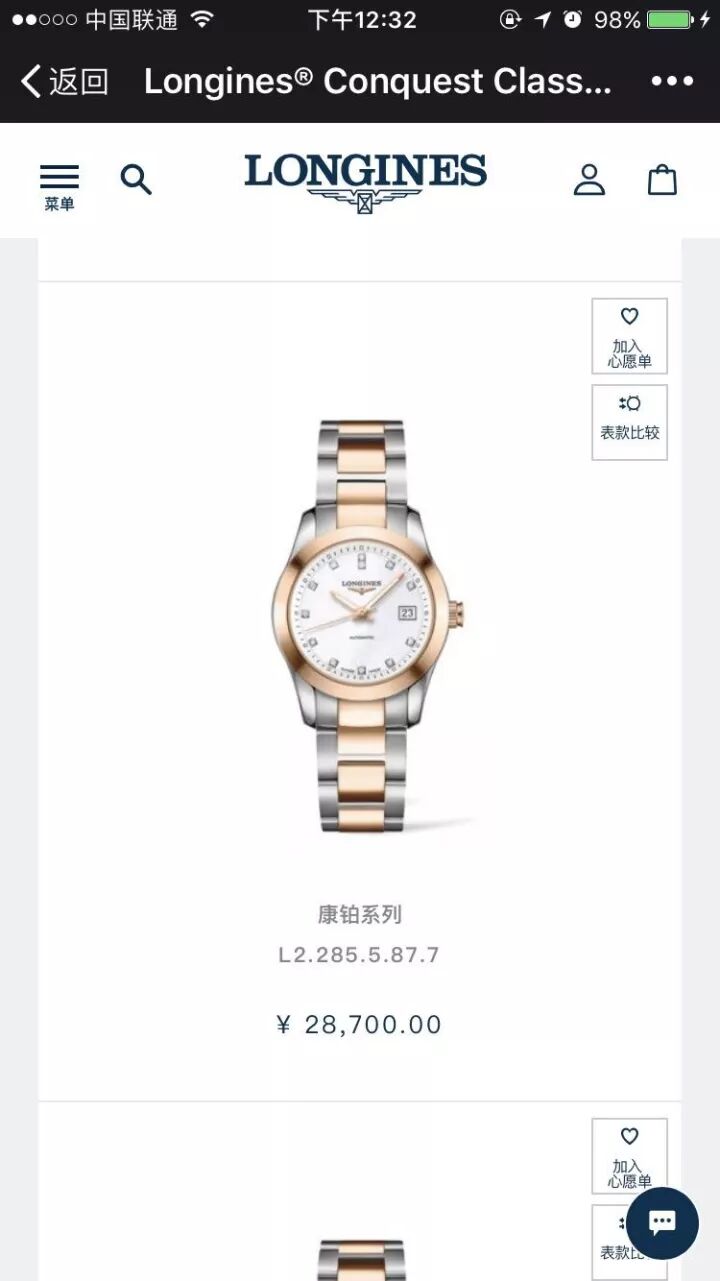Toggle 表款比较 compare for the second watch
The width and height of the screenshot is (720, 1281).
pos(630,1241)
